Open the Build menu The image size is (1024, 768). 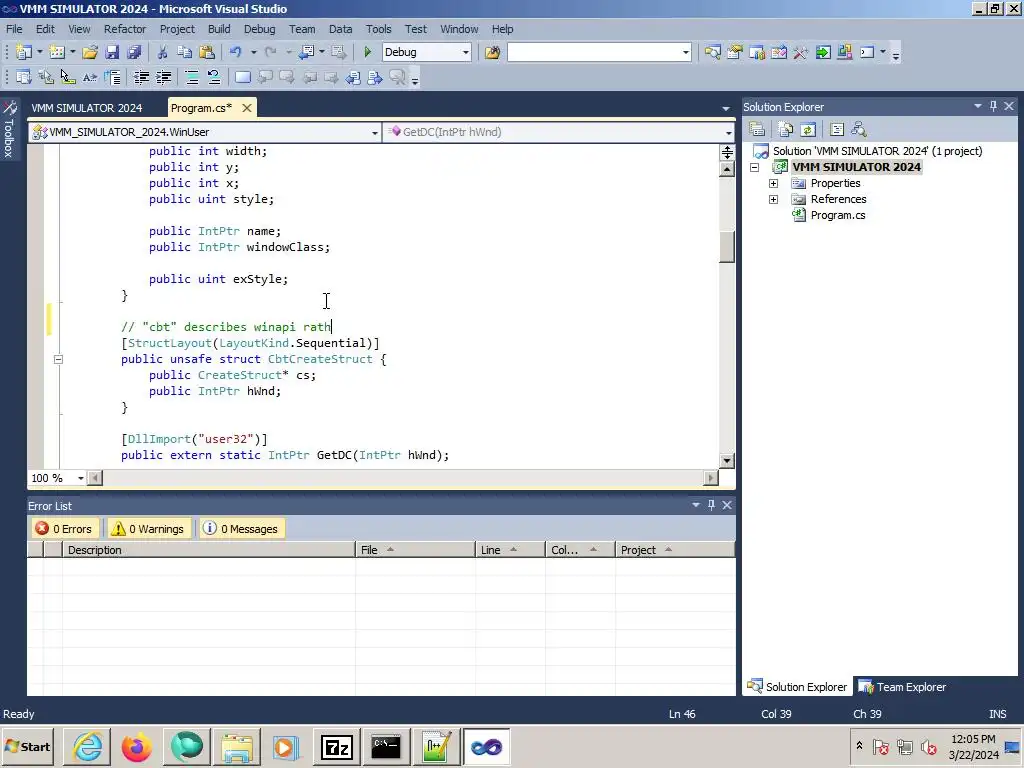(219, 29)
